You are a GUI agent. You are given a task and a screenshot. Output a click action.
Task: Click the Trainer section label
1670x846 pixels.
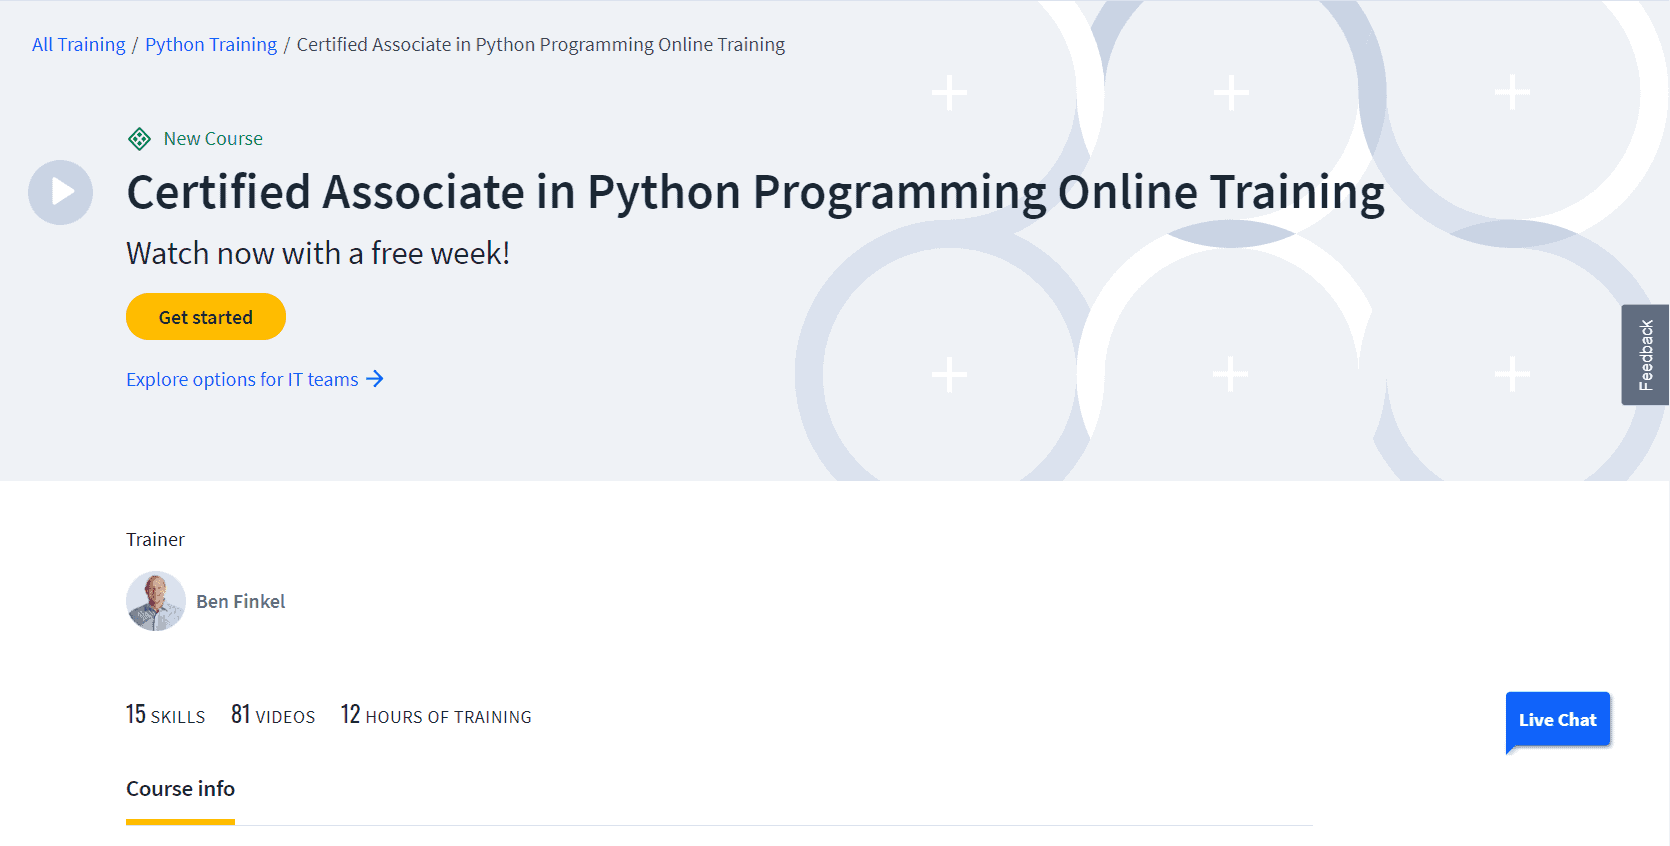pos(155,540)
